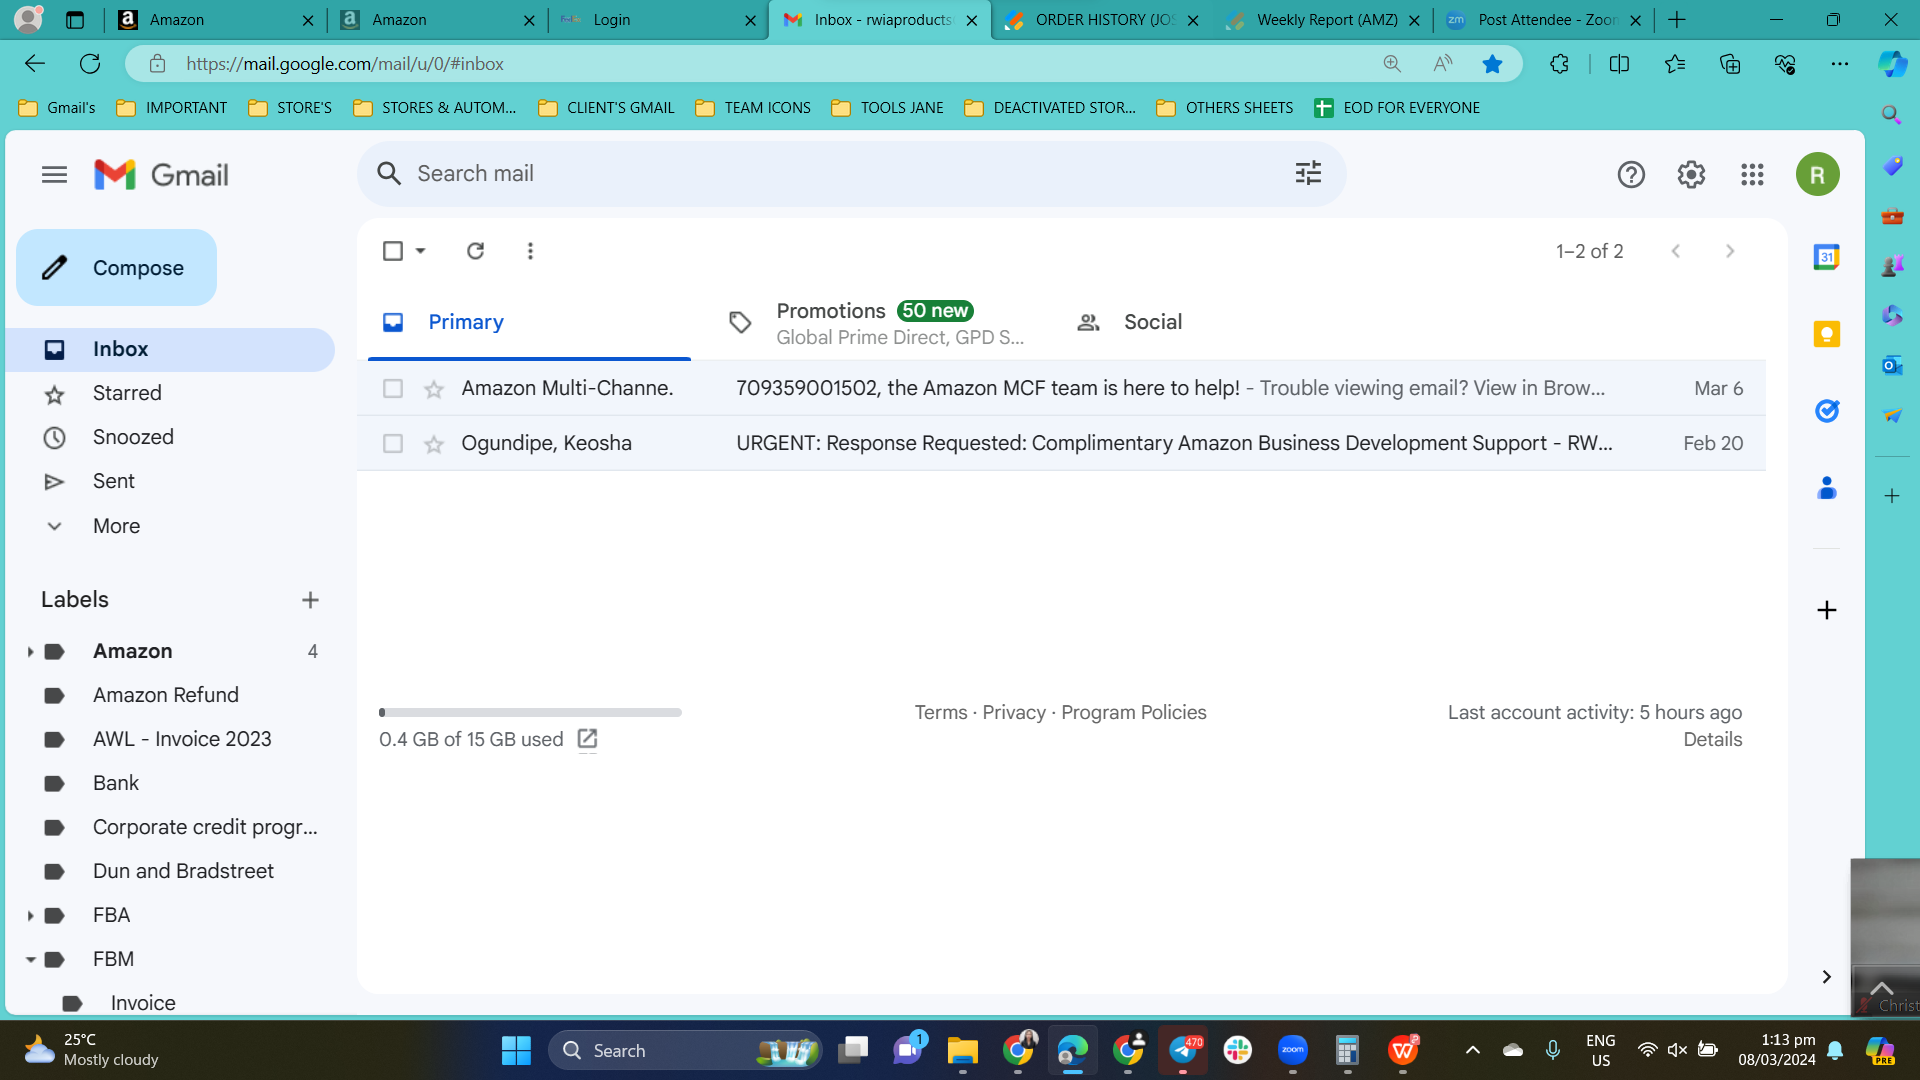Click the Search mail field

click(850, 174)
